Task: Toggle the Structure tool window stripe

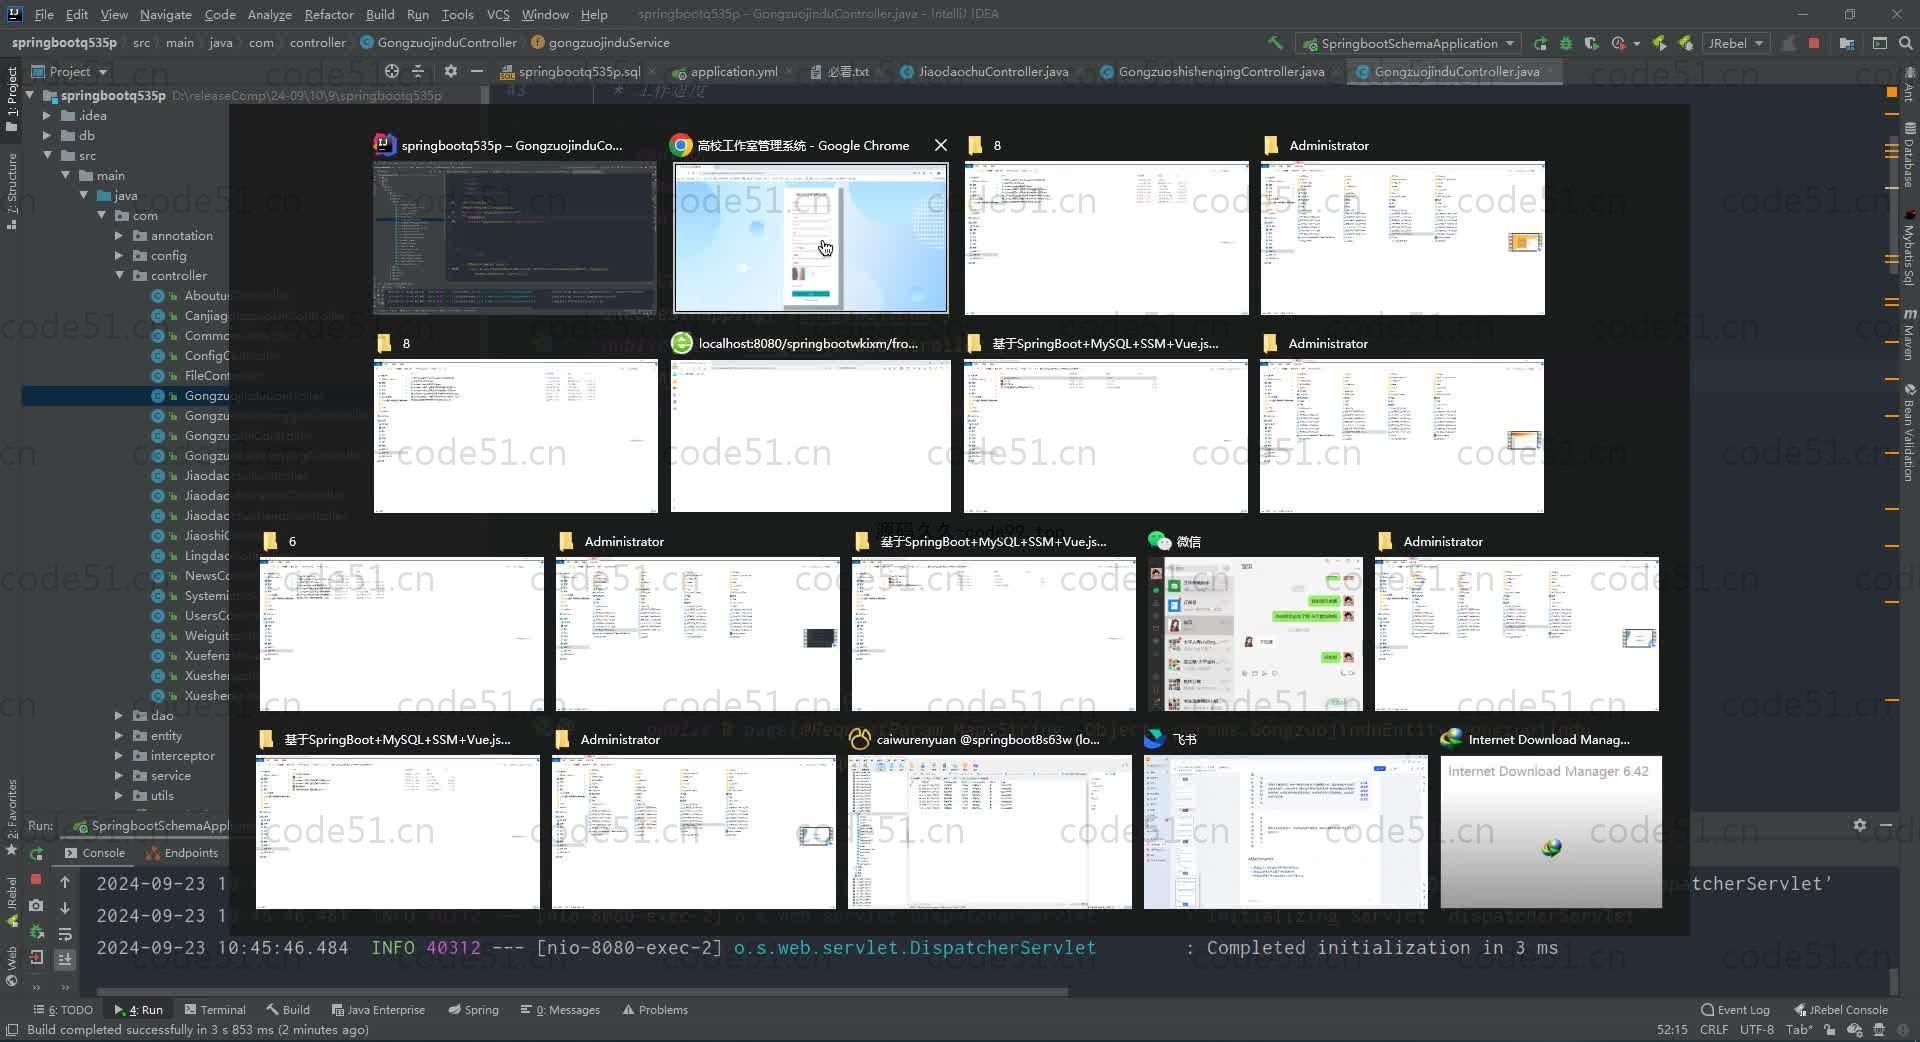Action: point(12,190)
